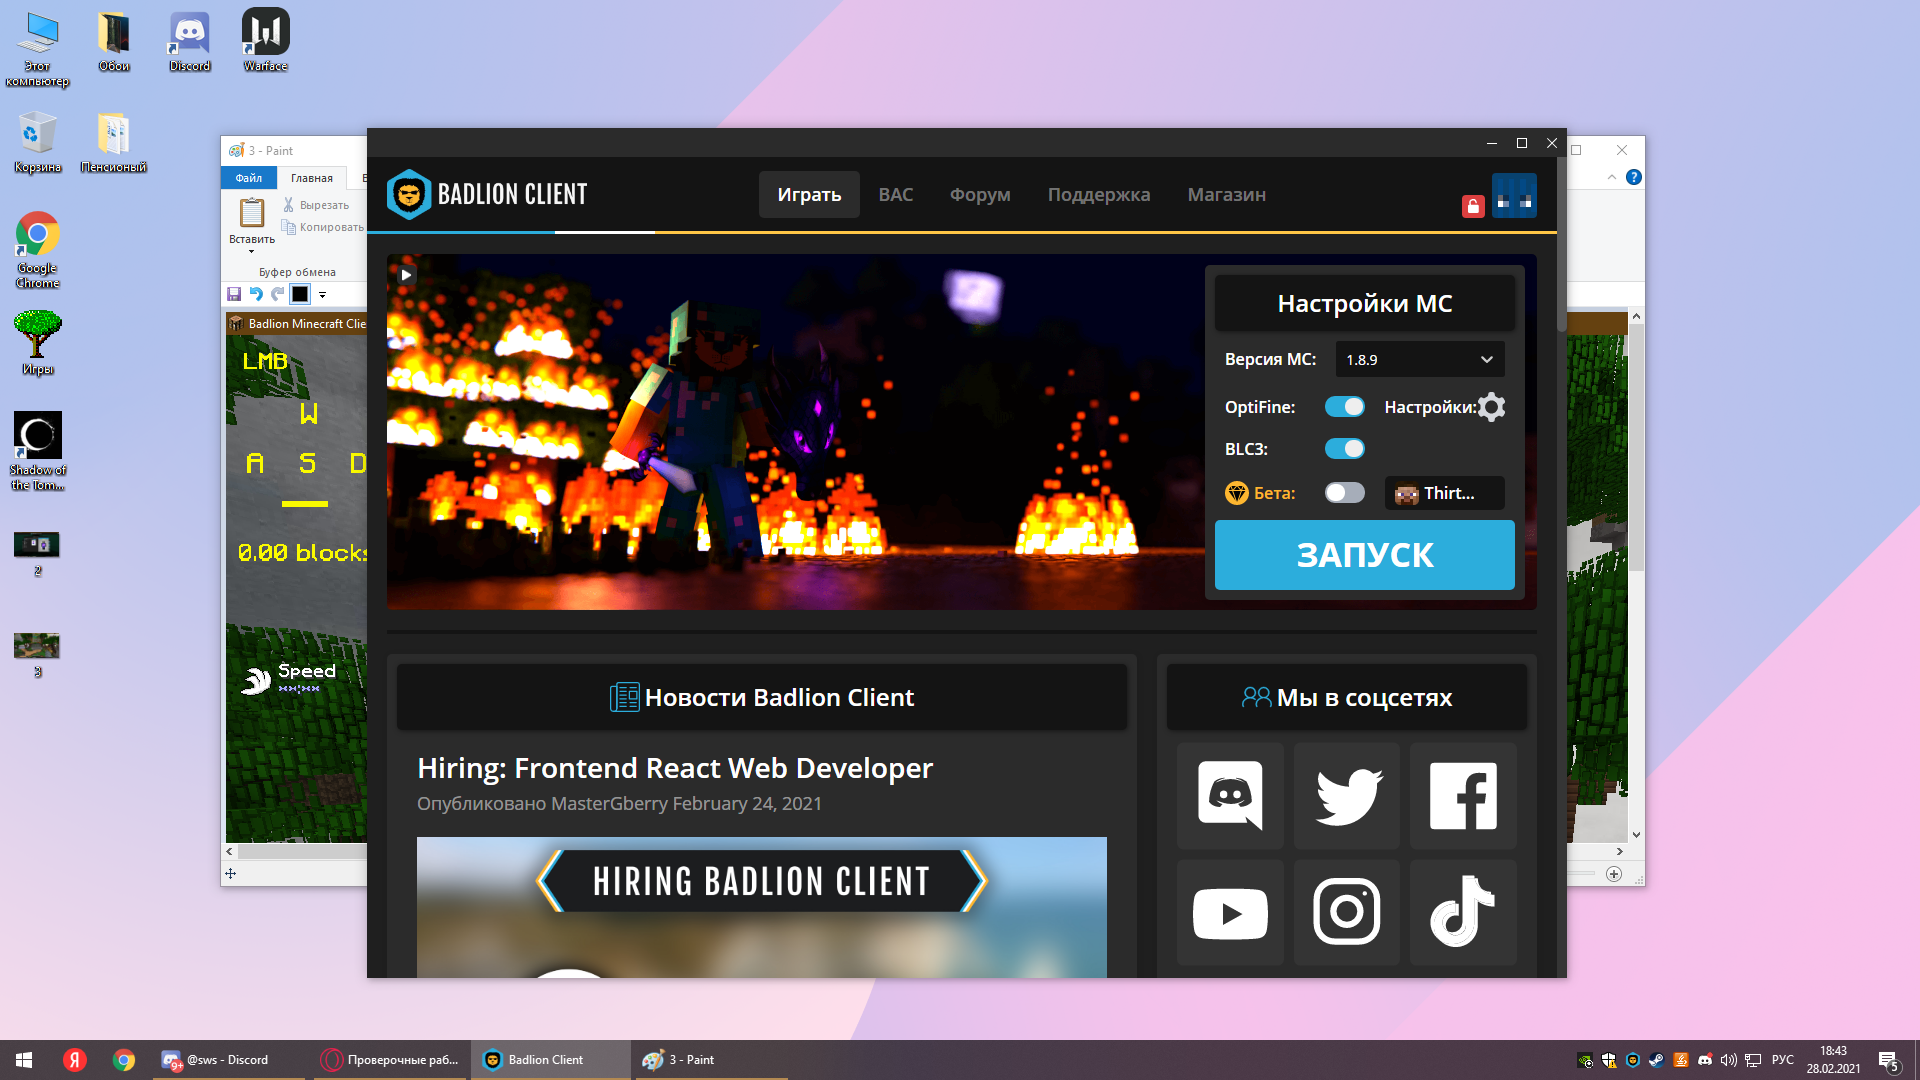1920x1080 pixels.
Task: Click the Badlion Client logo
Action: point(487,194)
